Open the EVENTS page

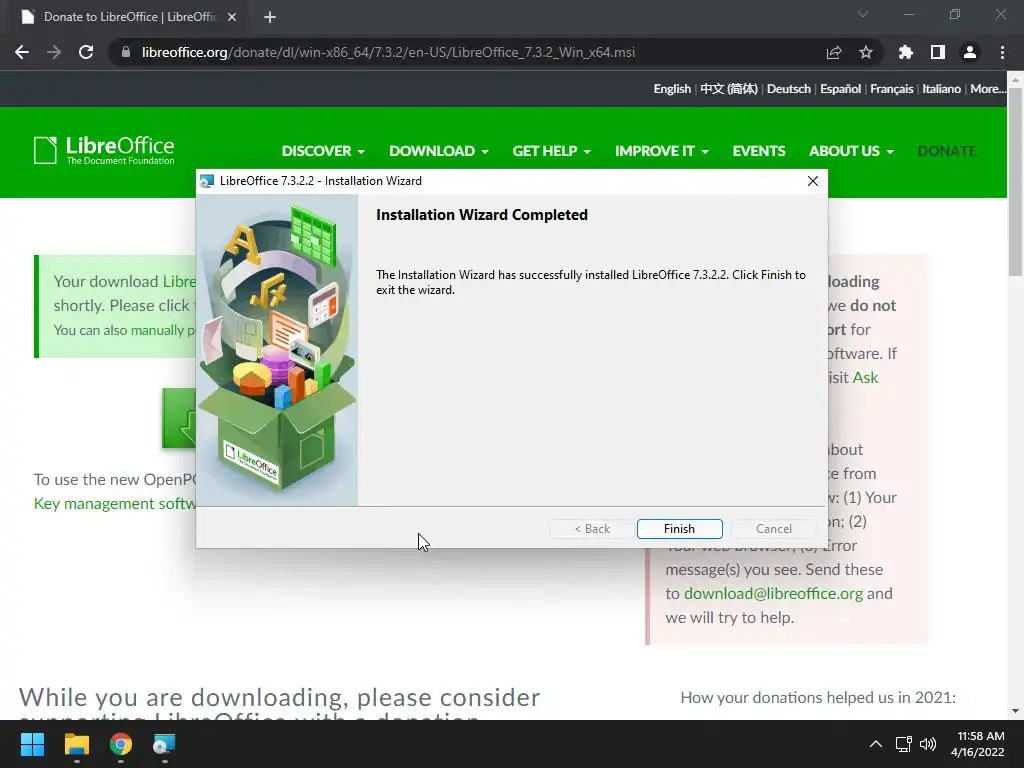point(759,151)
